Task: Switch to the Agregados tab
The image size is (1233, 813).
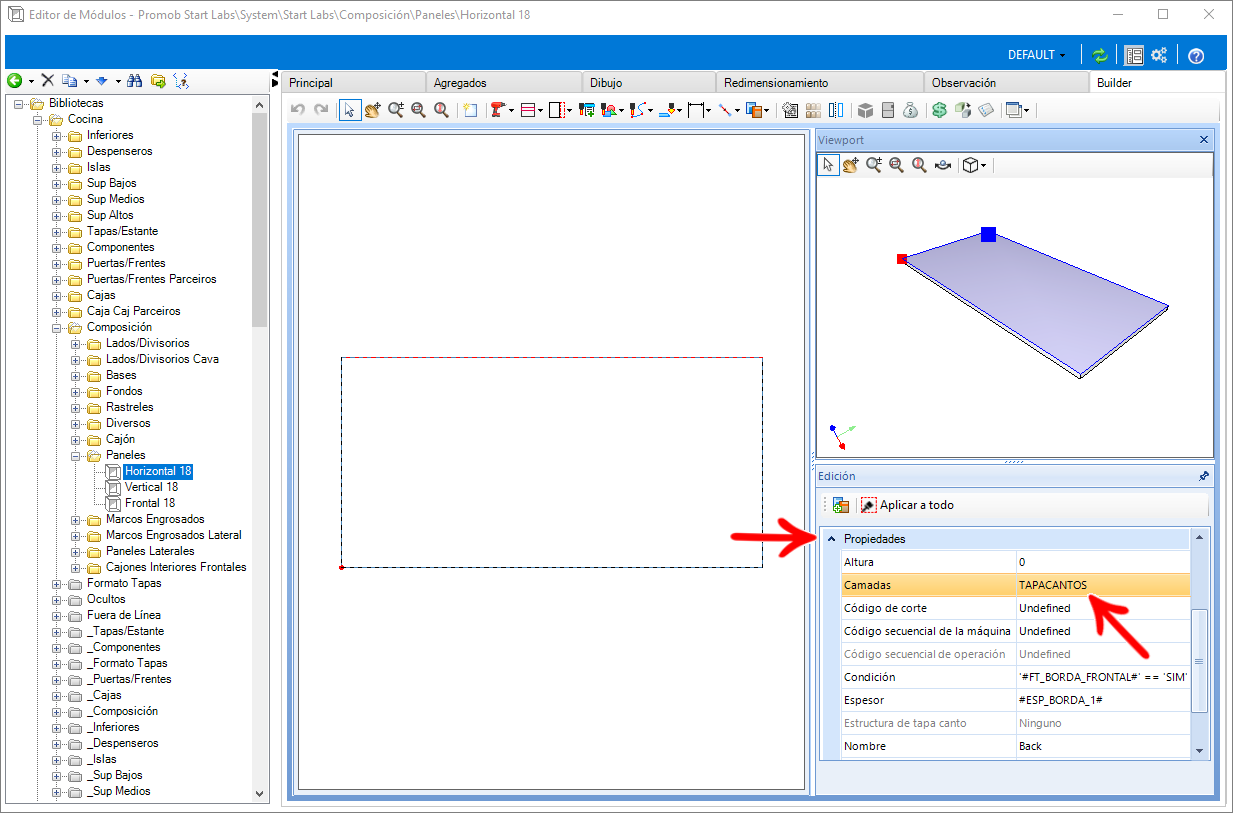Action: click(503, 83)
